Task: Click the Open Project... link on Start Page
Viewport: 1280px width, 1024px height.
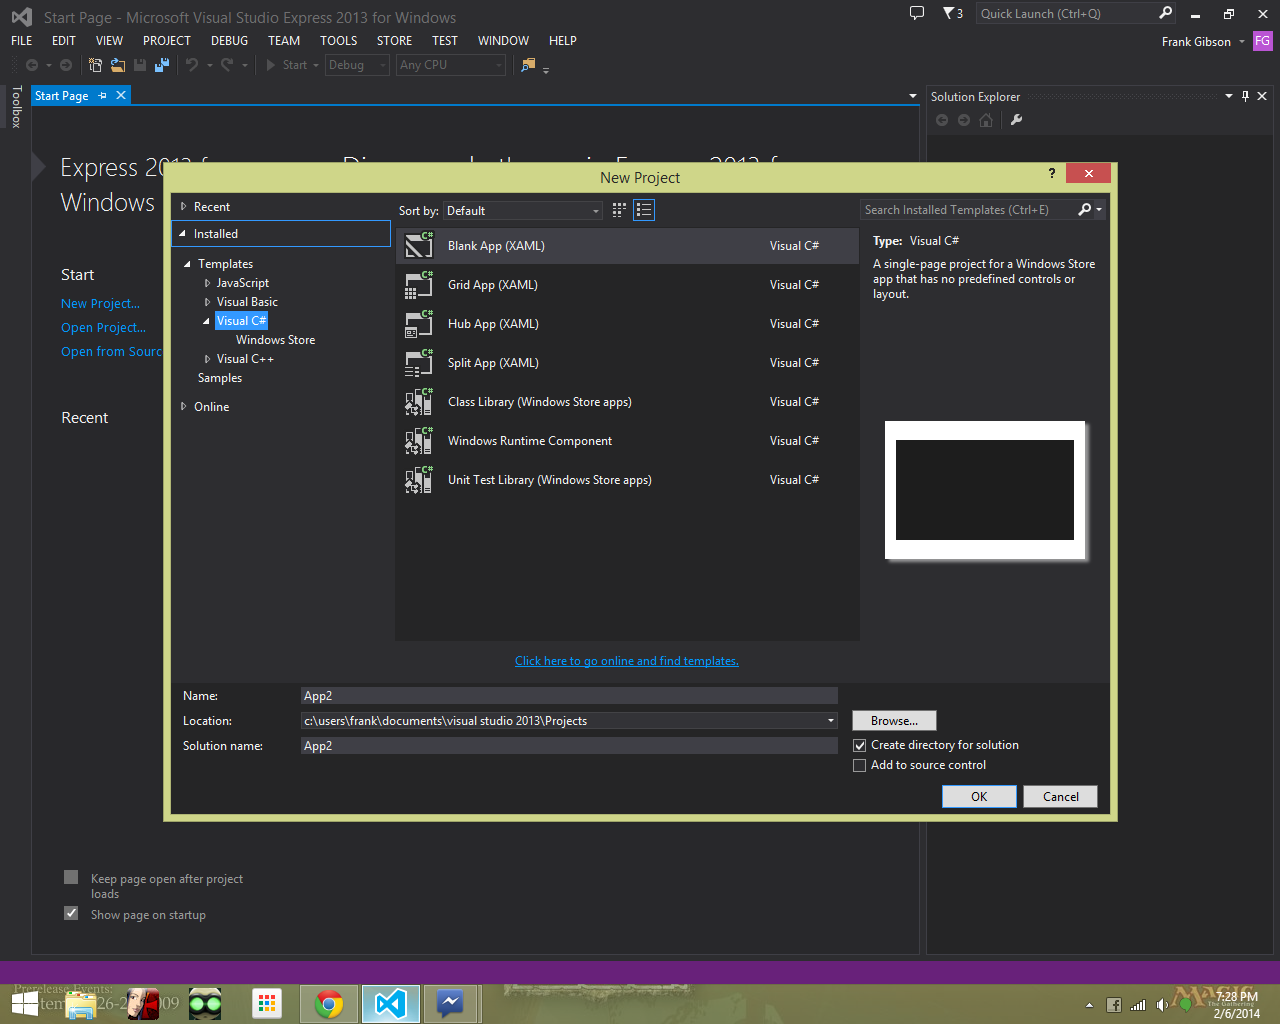Action: click(x=103, y=328)
